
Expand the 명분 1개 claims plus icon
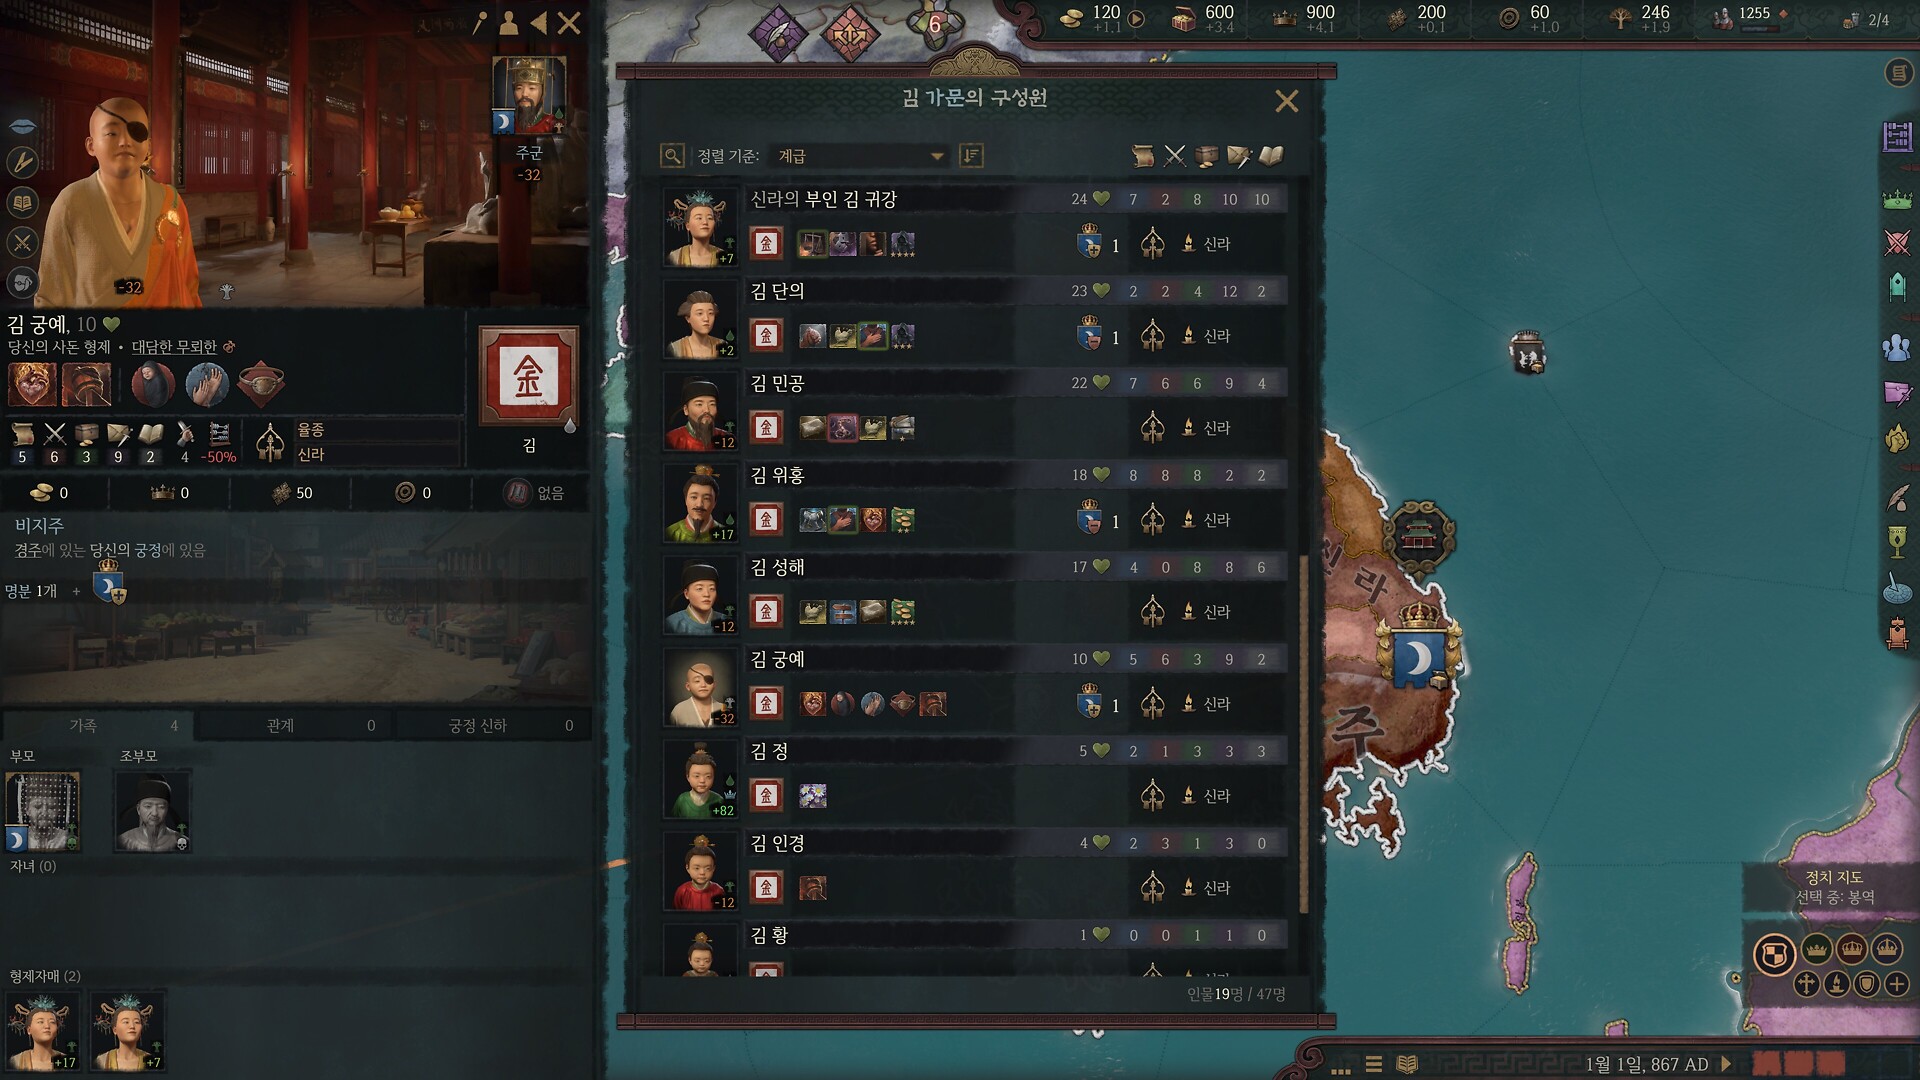coord(76,591)
